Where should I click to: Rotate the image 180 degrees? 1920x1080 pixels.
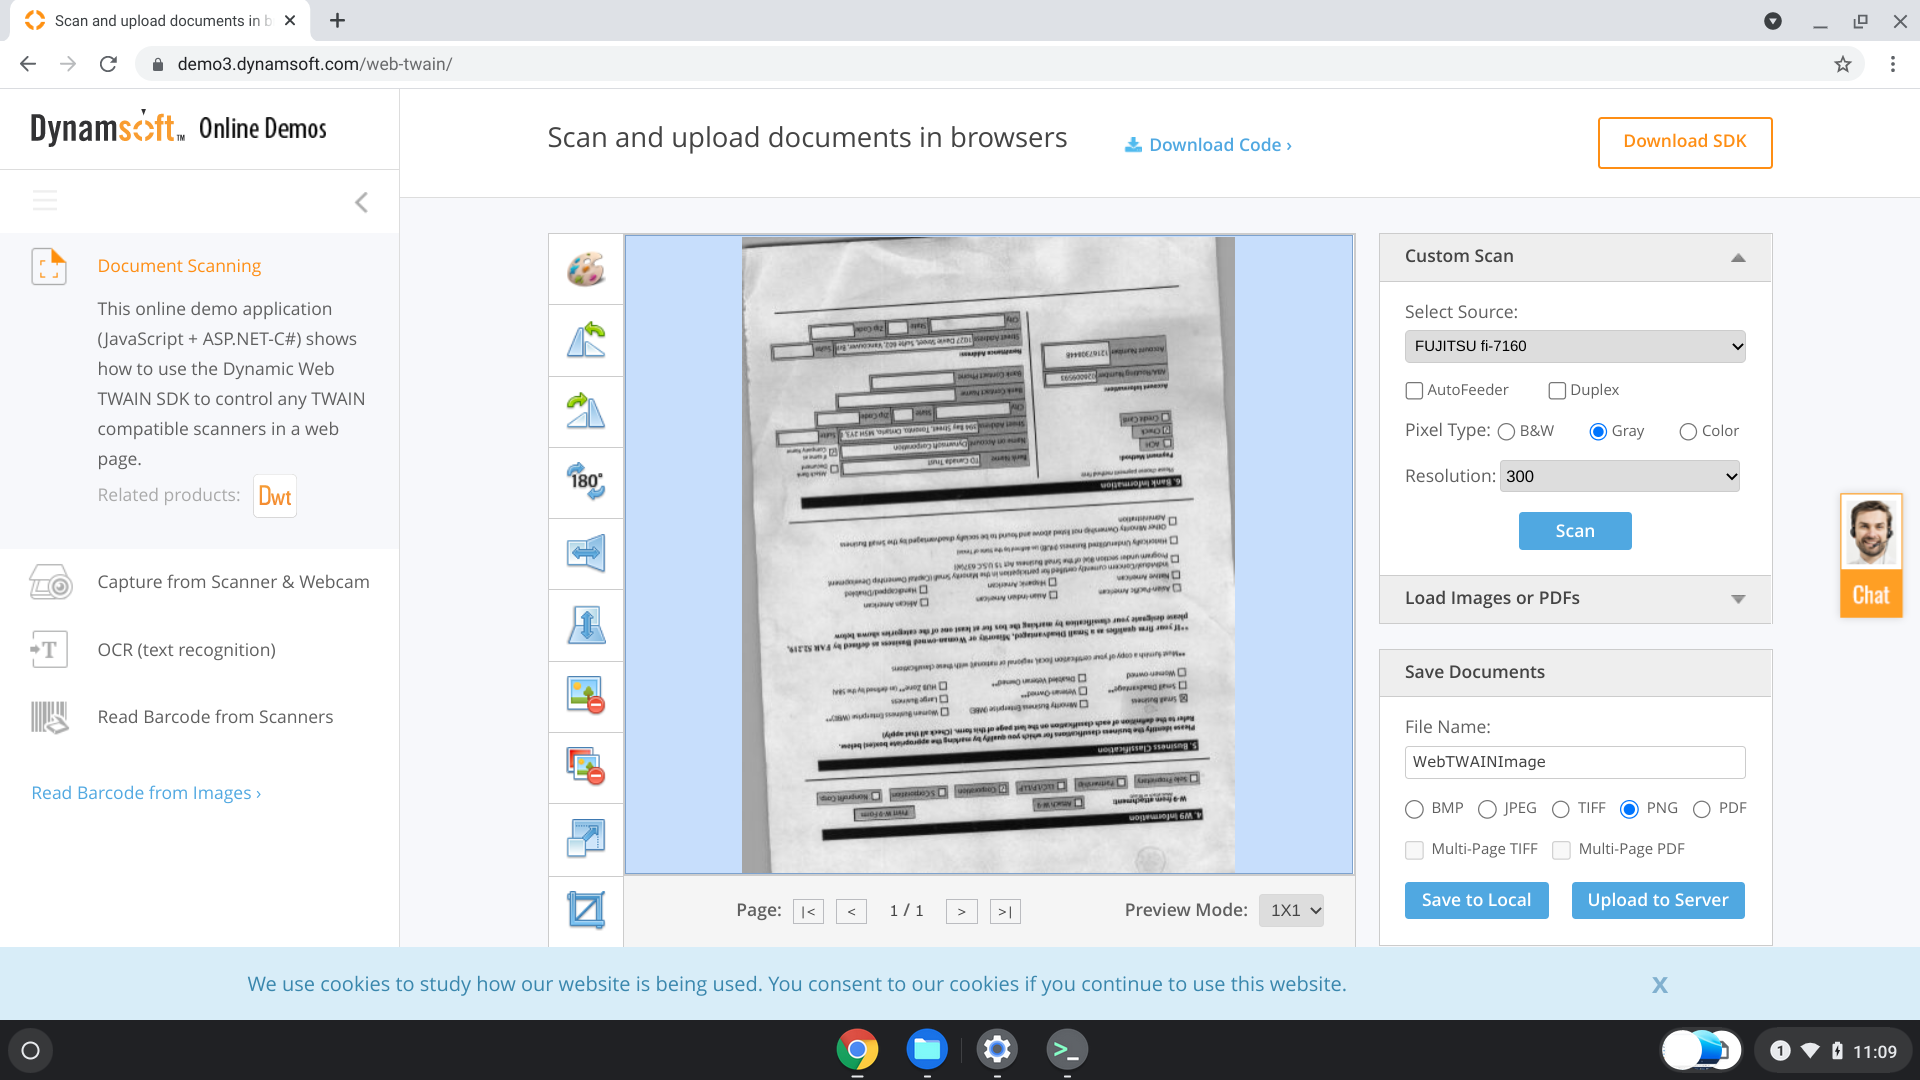(586, 482)
